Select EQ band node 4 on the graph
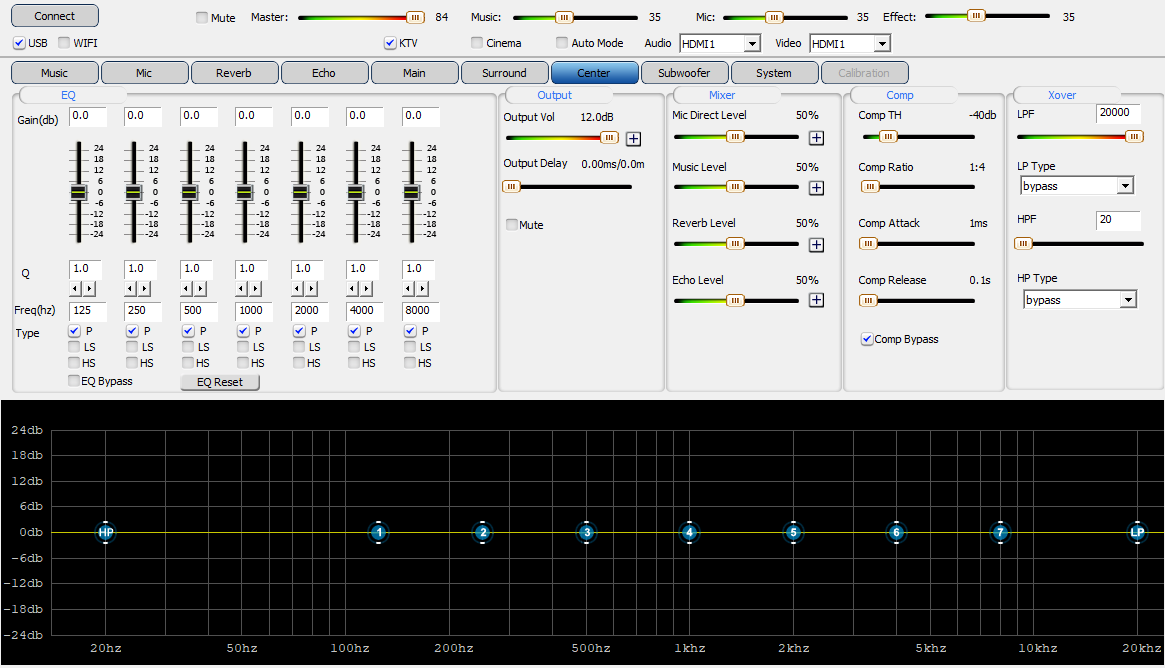The height and width of the screenshot is (668, 1165). [x=689, y=533]
